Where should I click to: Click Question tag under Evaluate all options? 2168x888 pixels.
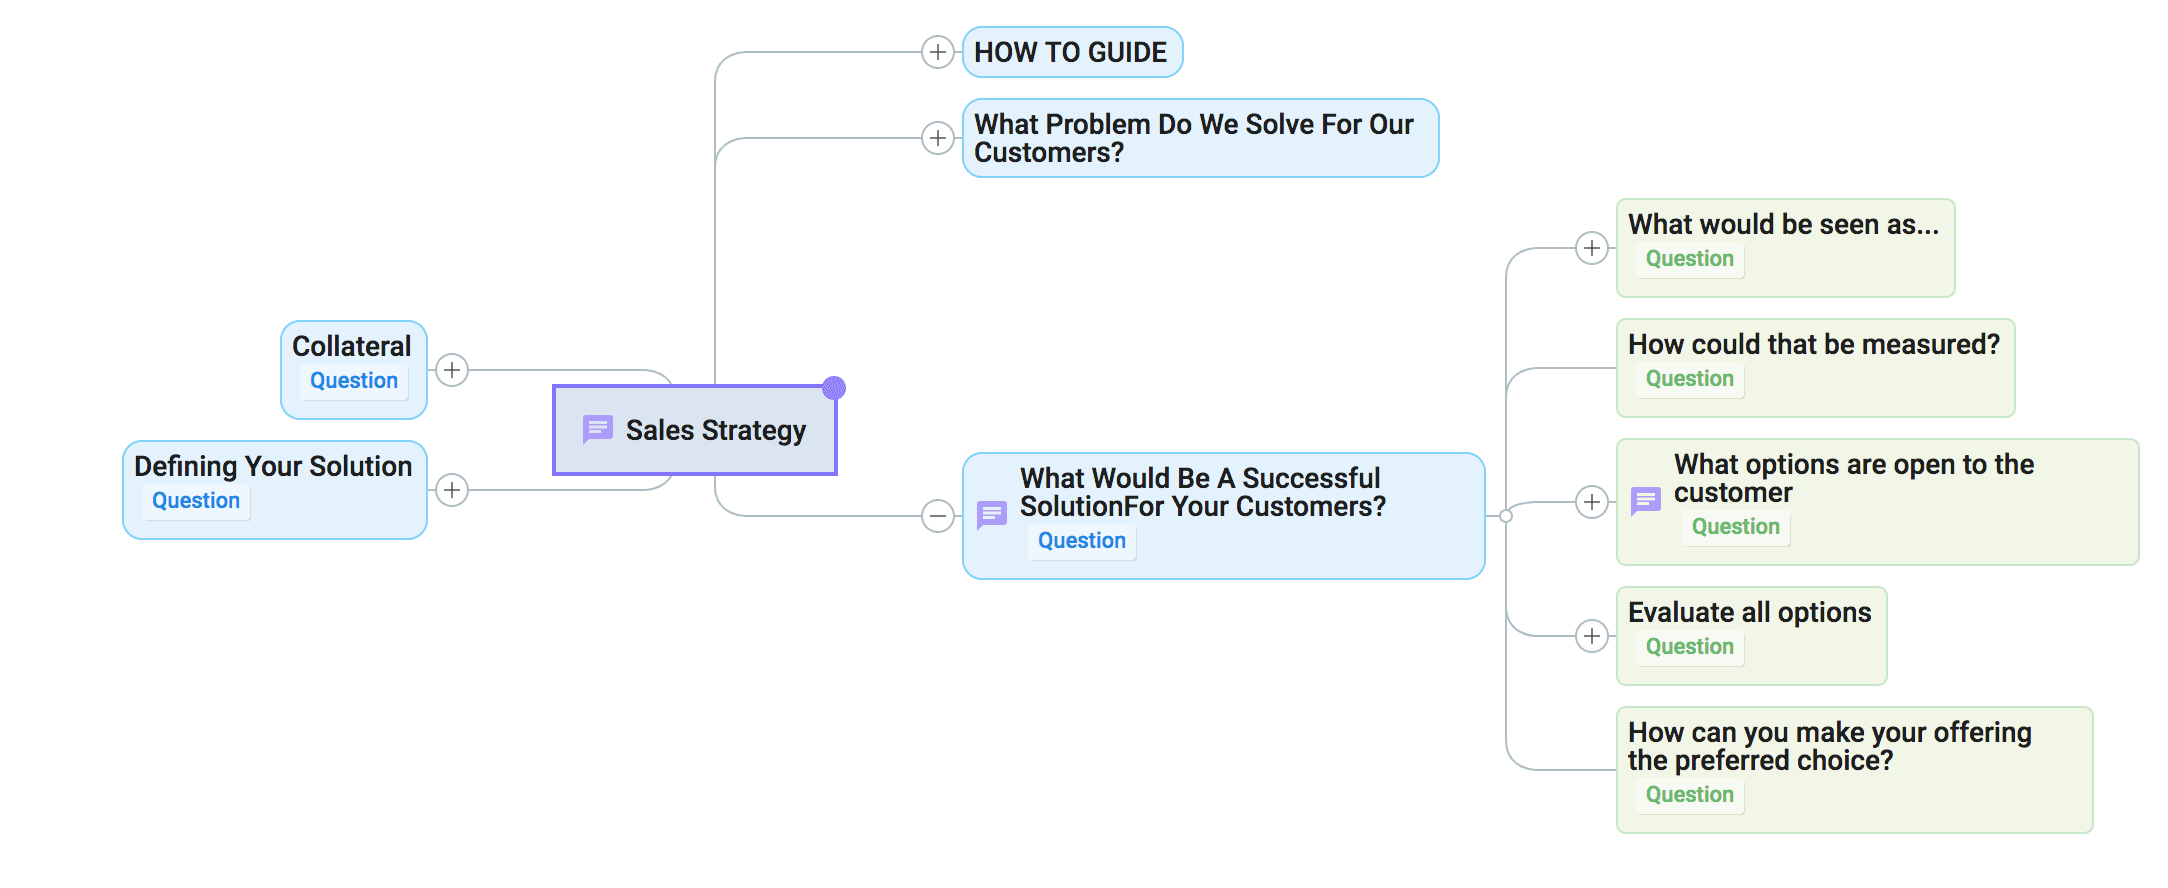coord(1690,647)
